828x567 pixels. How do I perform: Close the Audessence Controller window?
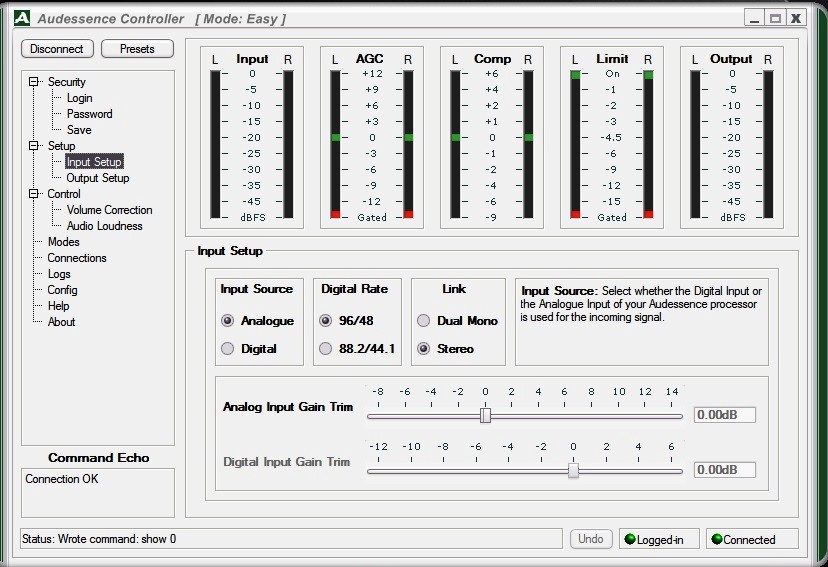(796, 18)
